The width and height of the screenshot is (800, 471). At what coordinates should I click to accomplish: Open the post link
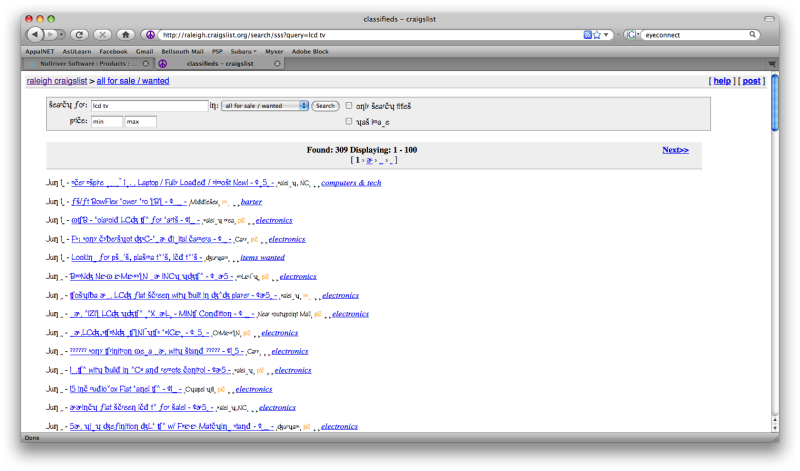pyautogui.click(x=751, y=81)
